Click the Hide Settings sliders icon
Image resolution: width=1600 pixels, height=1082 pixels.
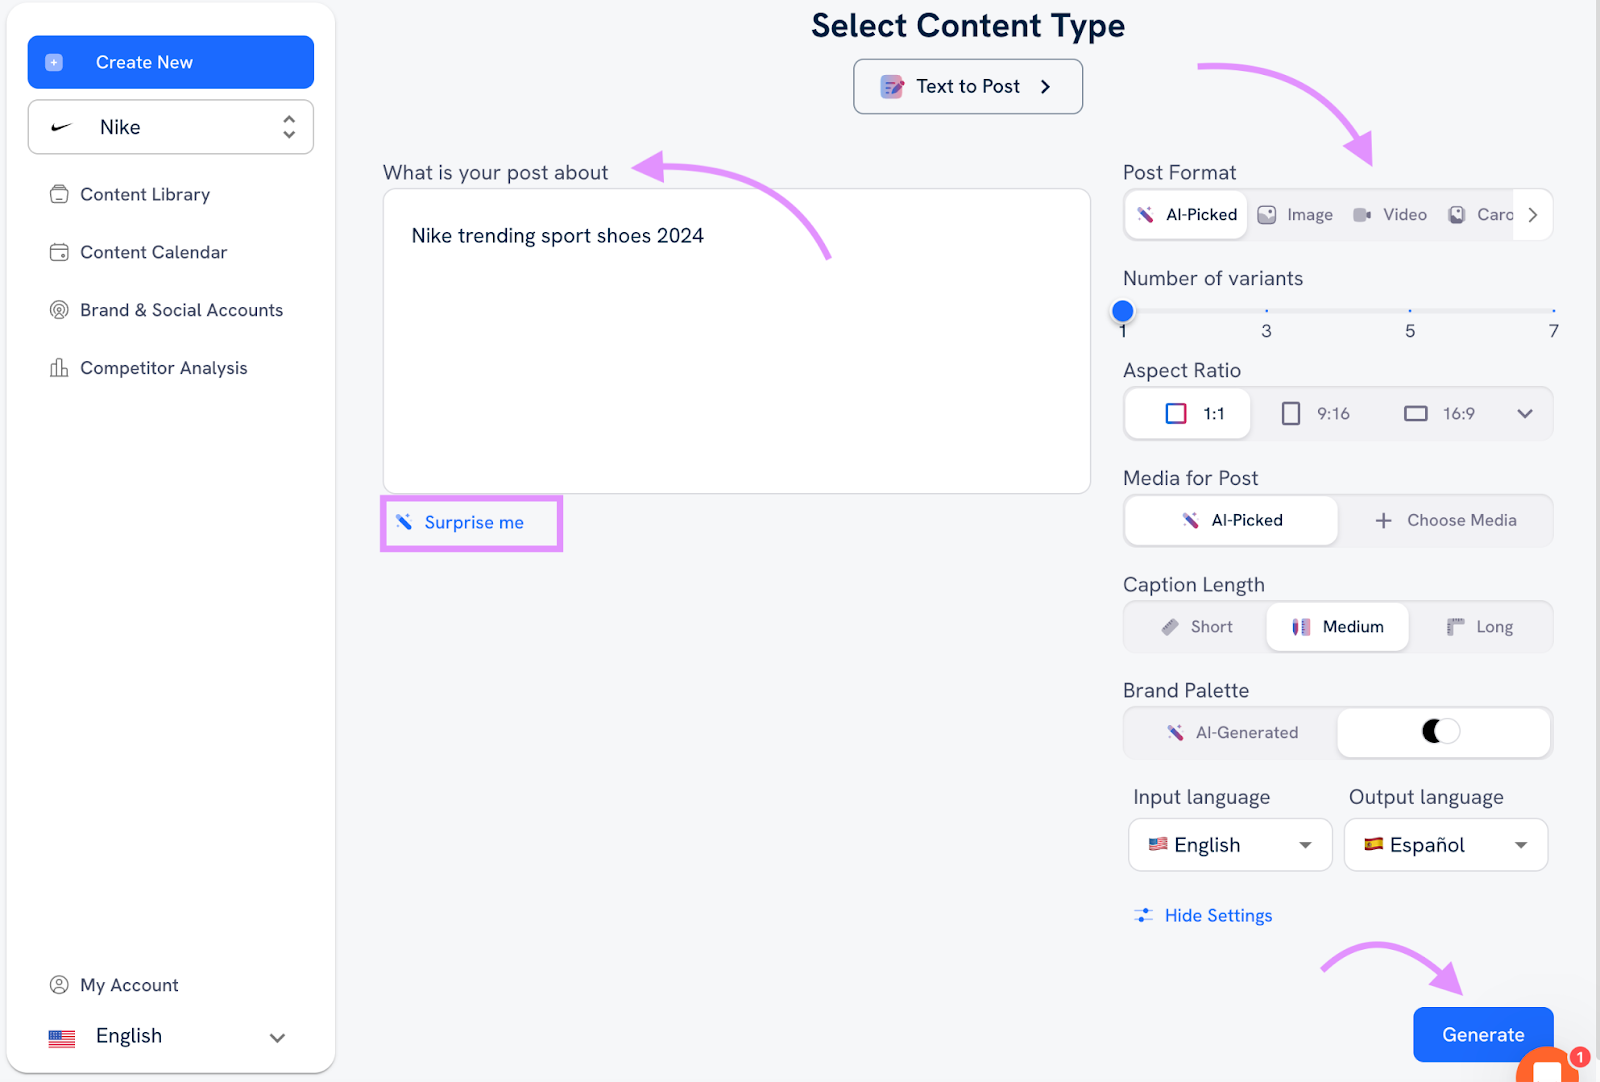coord(1144,915)
